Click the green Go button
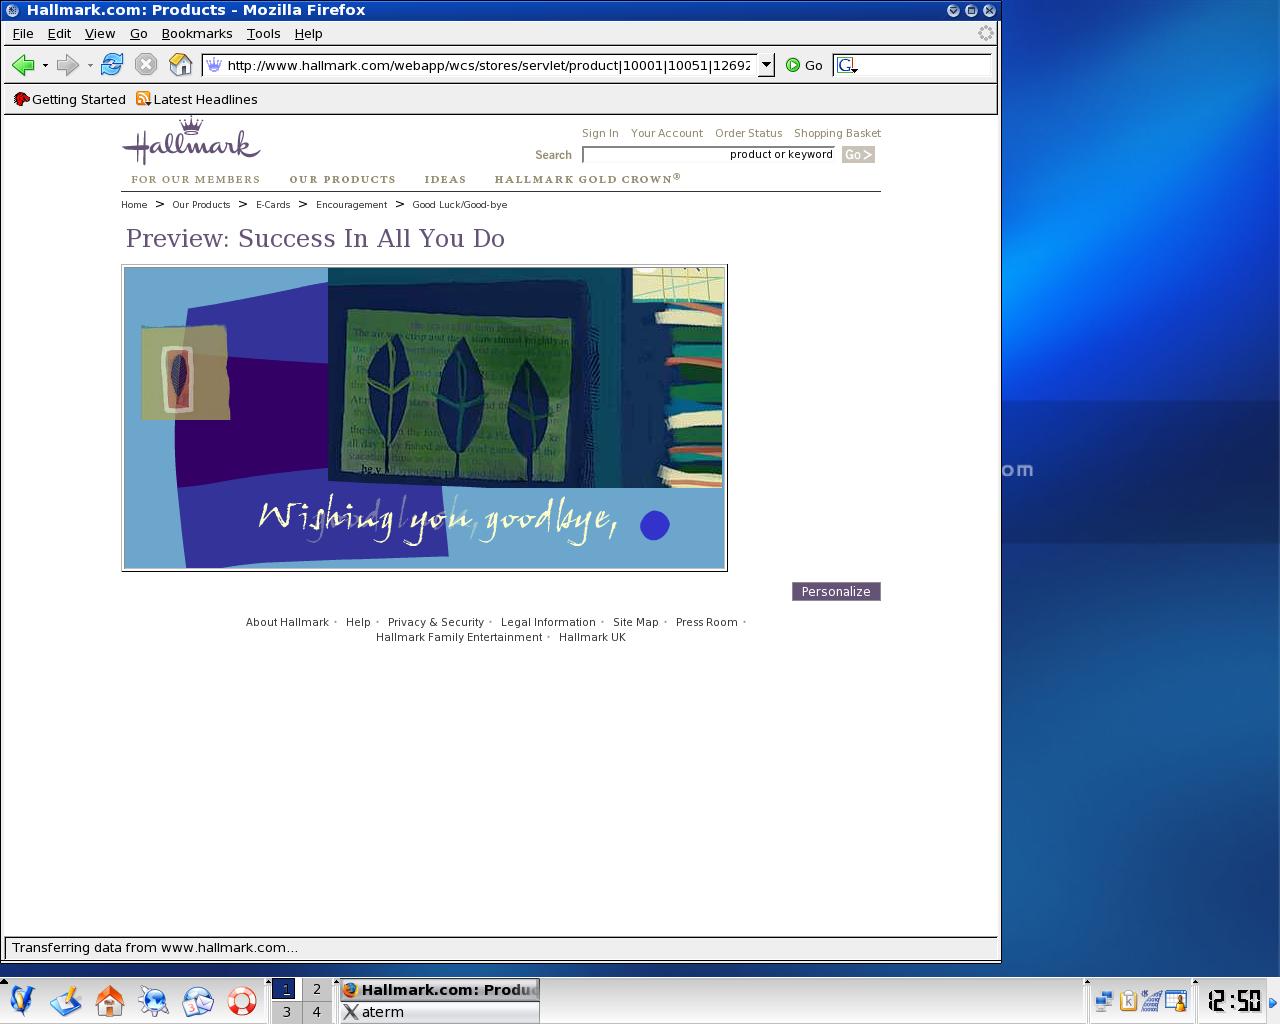The image size is (1280, 1024). pos(804,65)
